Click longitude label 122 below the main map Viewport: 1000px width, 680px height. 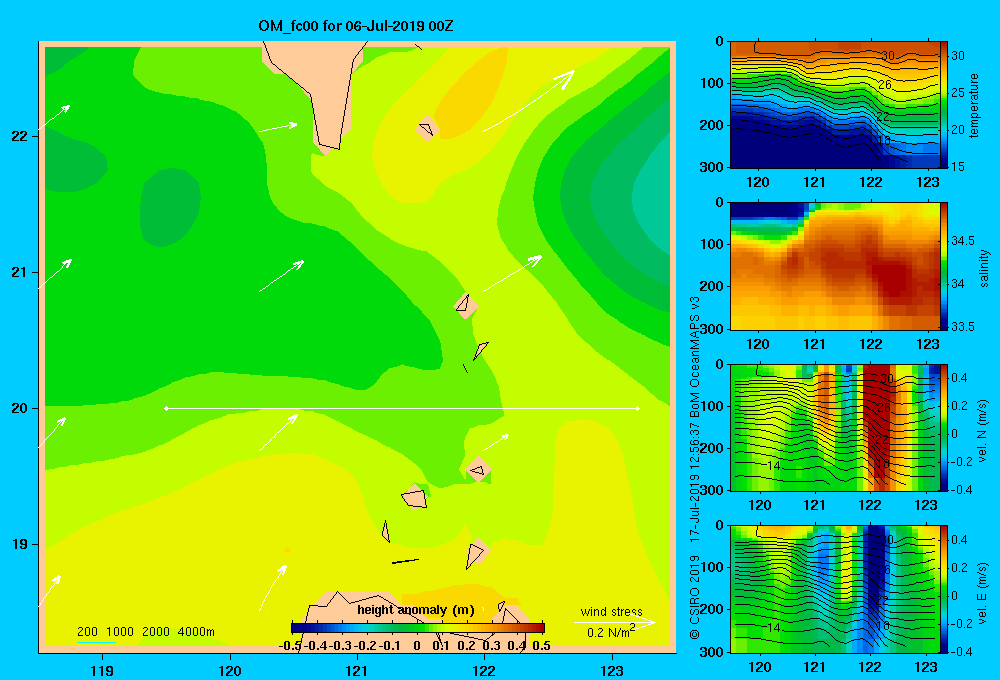coord(484,670)
